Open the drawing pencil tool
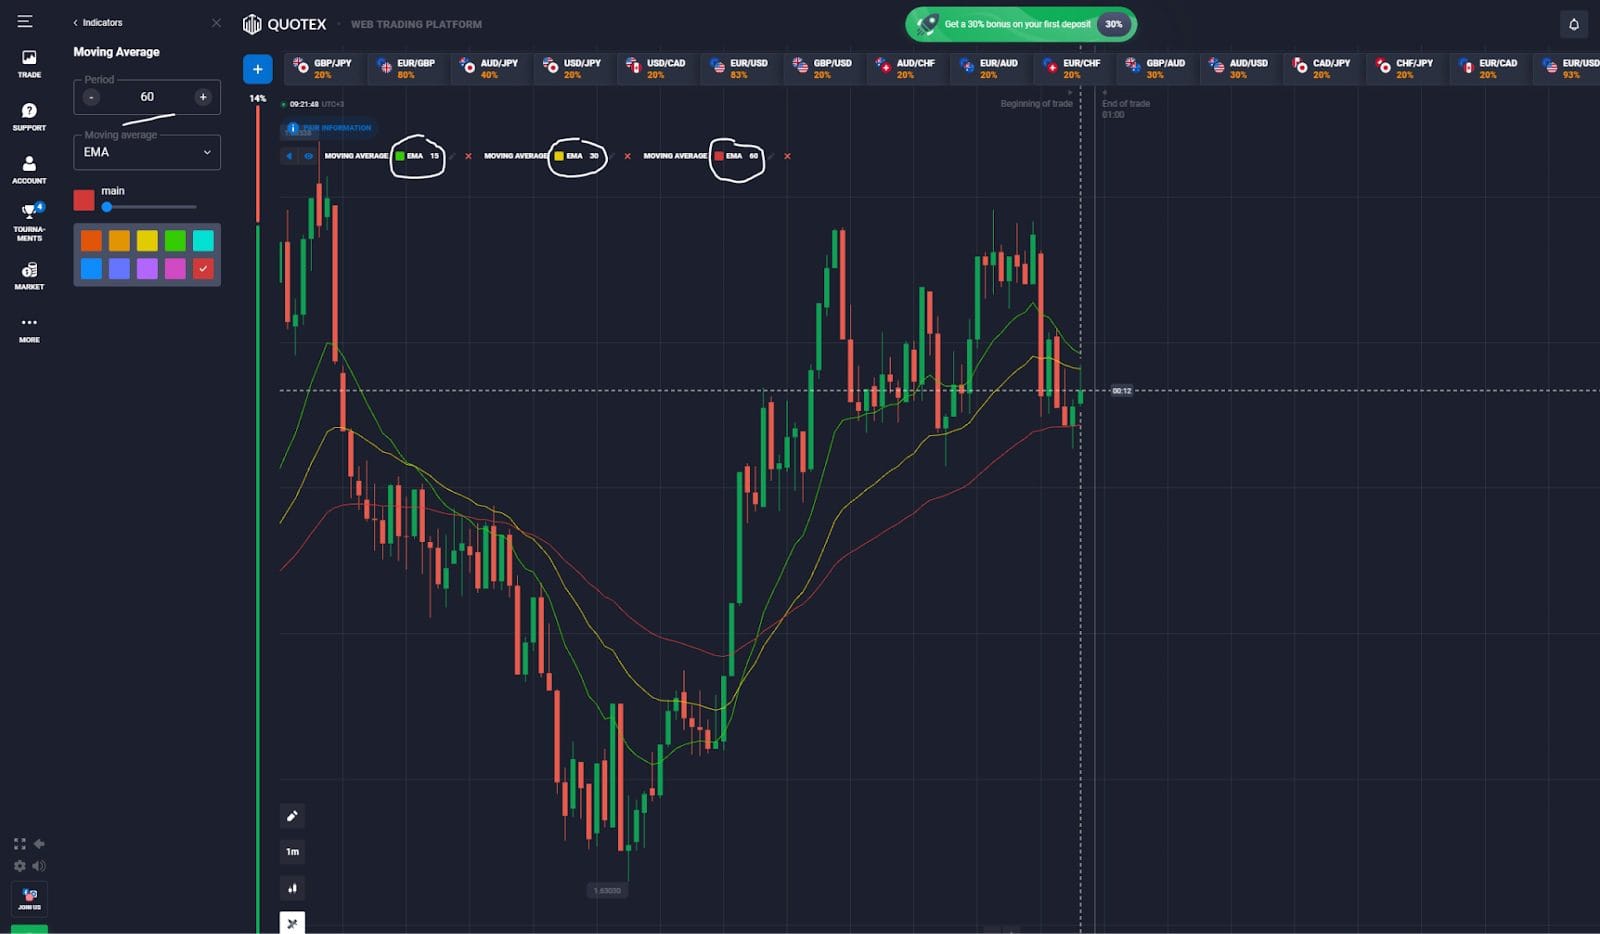This screenshot has width=1600, height=934. pos(292,816)
